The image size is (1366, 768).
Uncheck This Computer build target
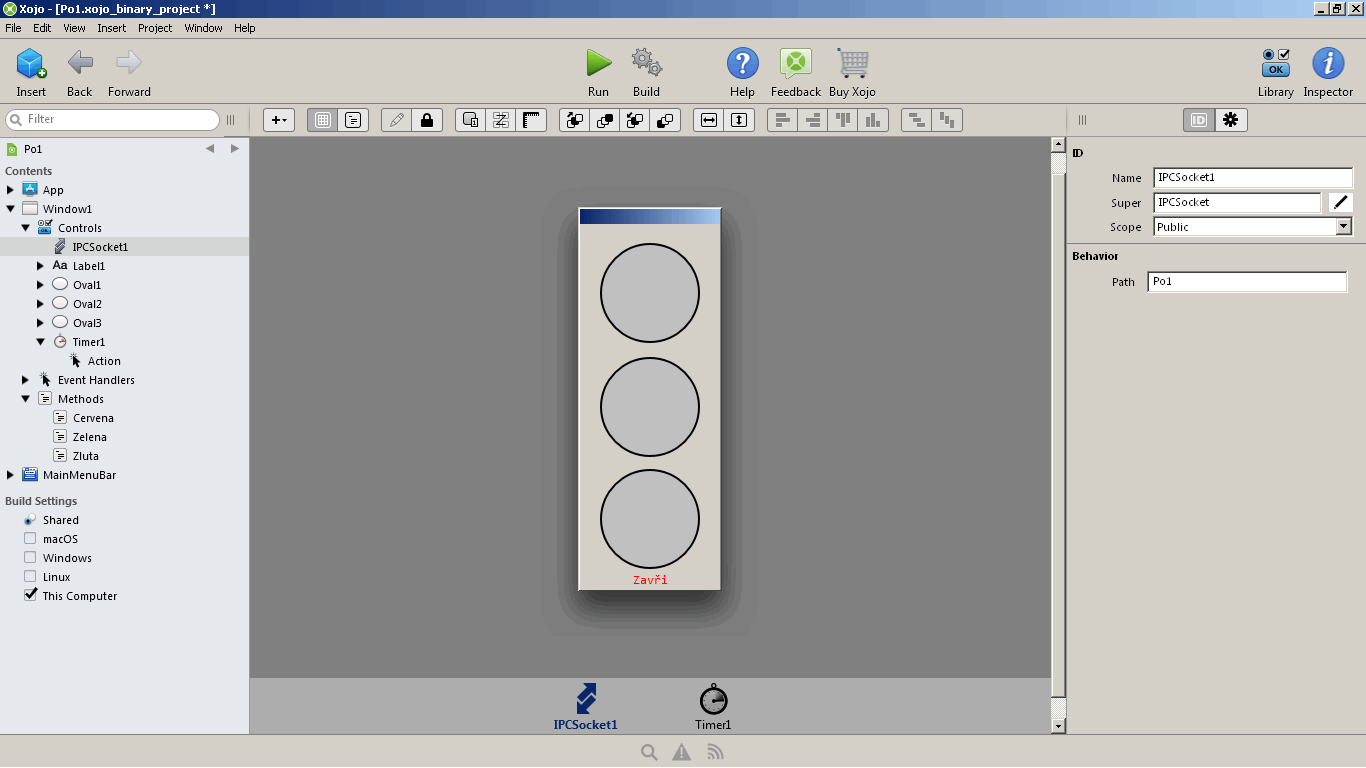click(x=30, y=596)
